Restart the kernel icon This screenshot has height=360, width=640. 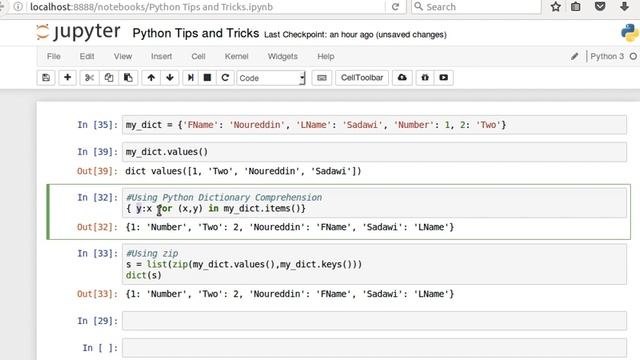tap(225, 78)
